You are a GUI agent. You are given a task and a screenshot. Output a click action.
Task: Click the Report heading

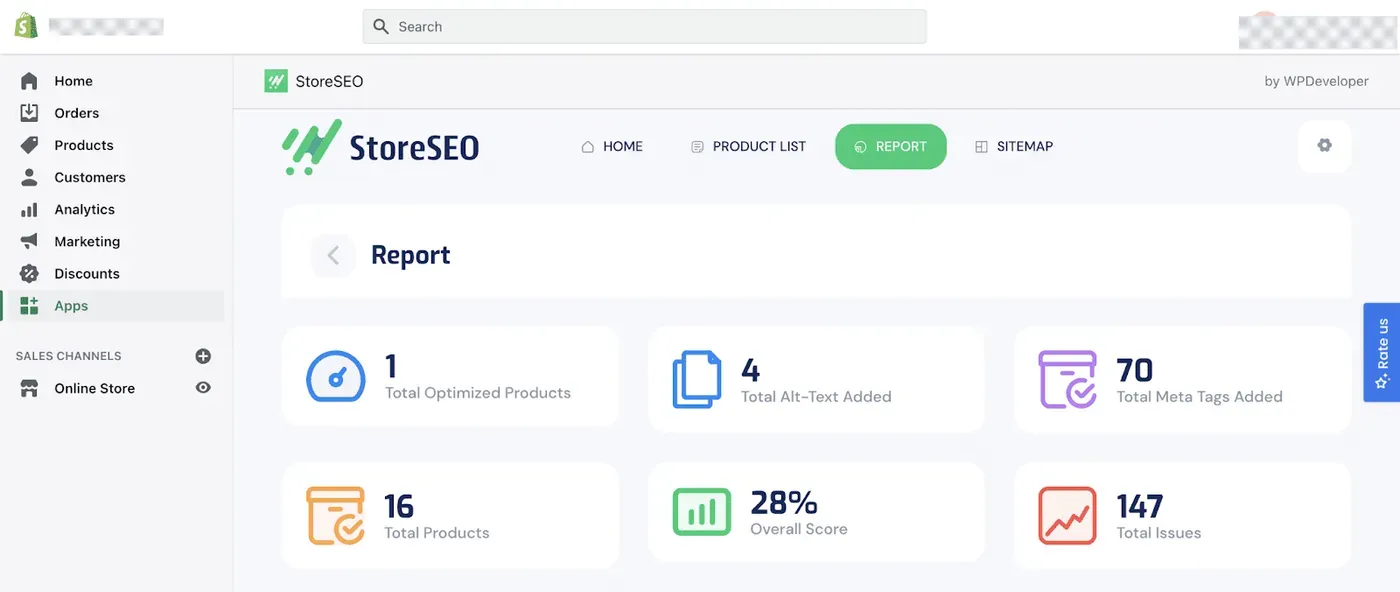[410, 255]
